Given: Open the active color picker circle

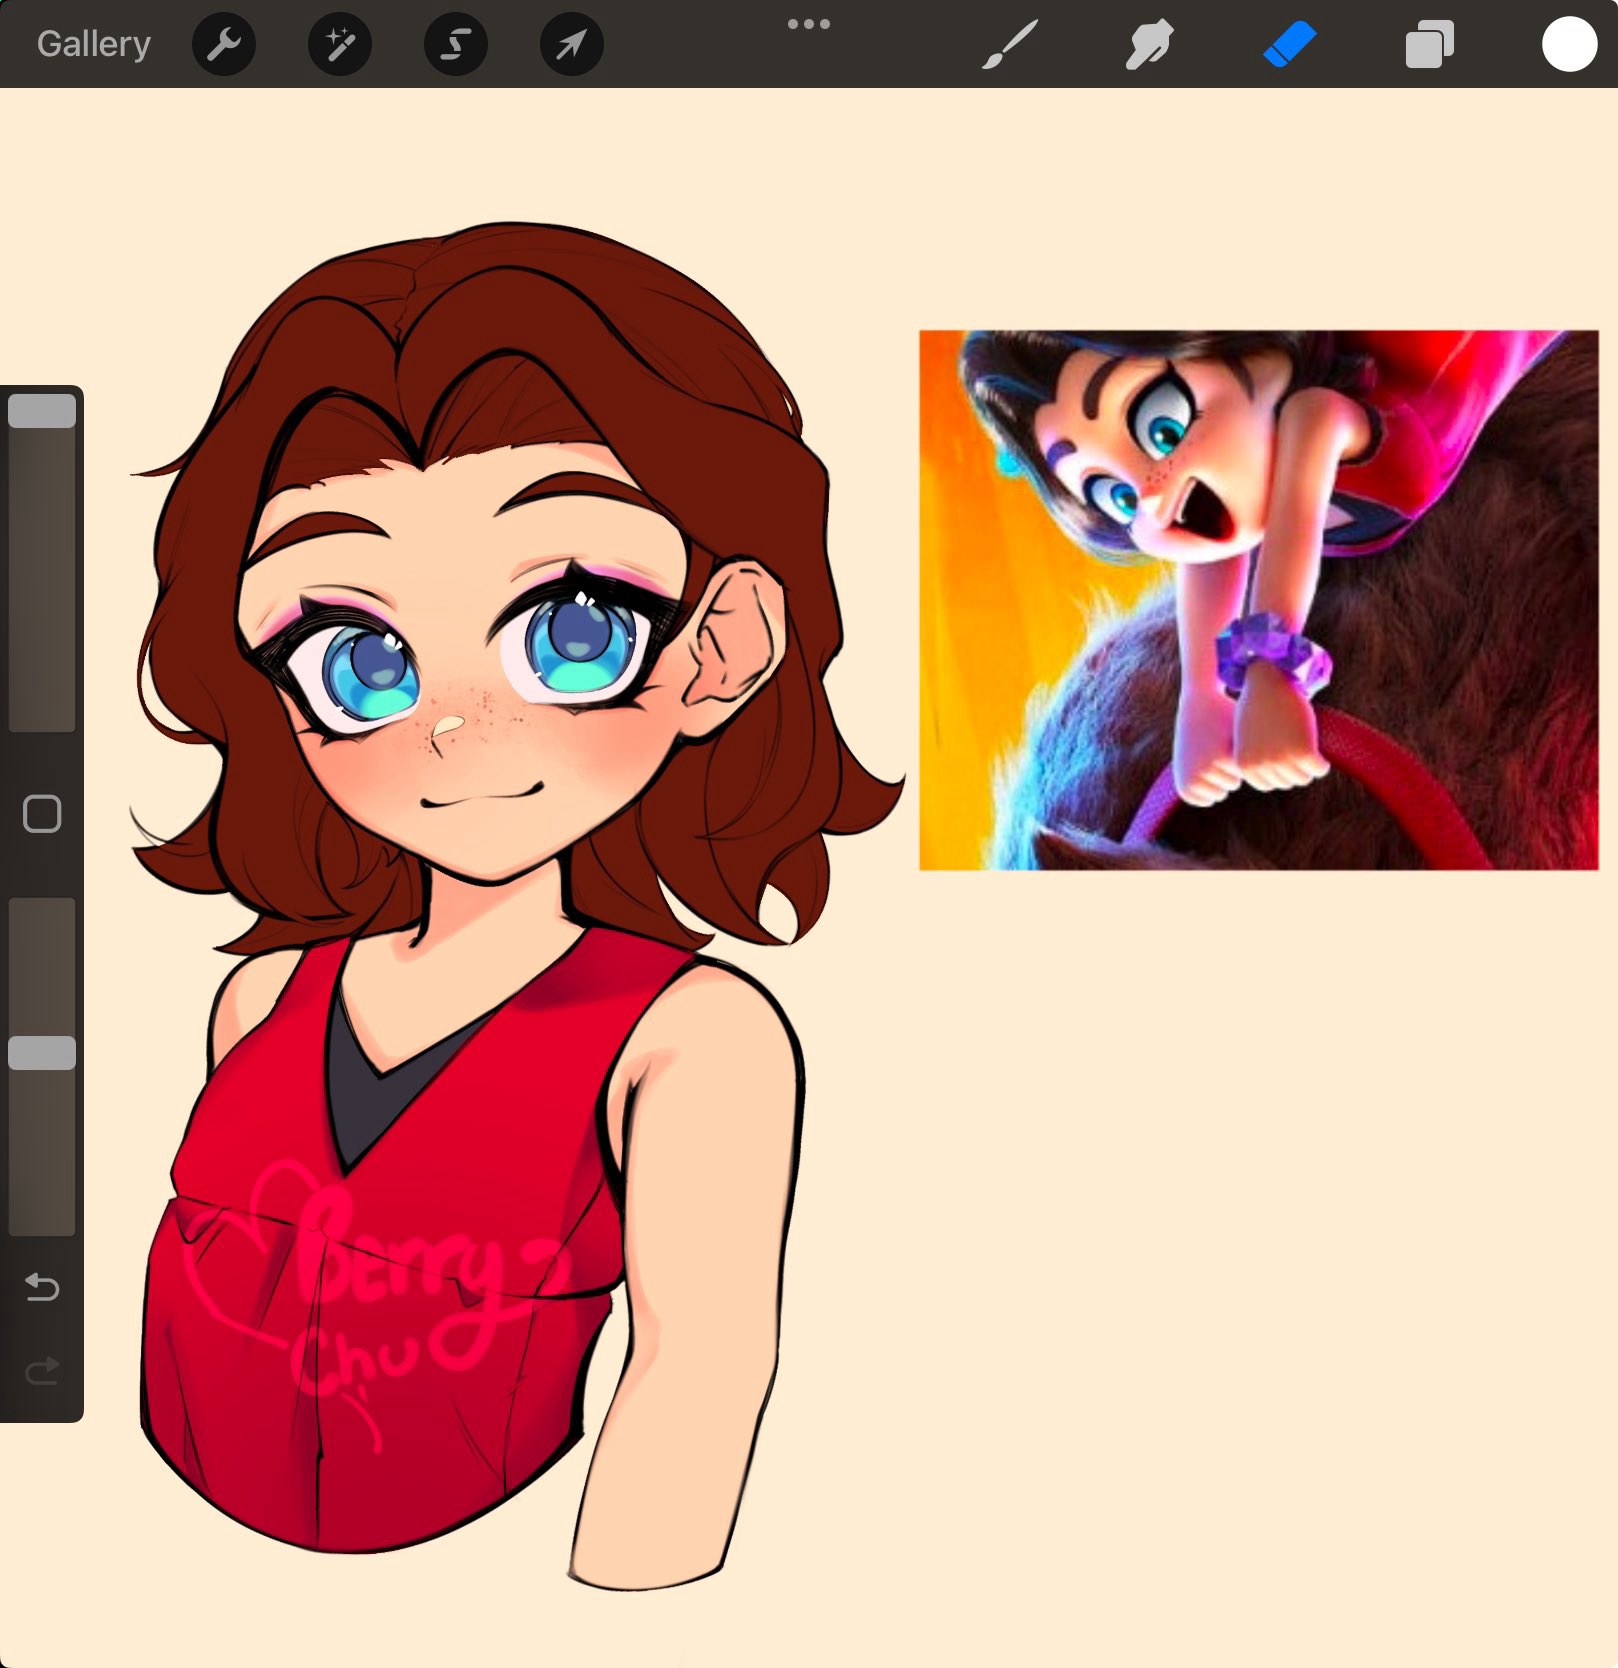Looking at the screenshot, I should pyautogui.click(x=1569, y=44).
